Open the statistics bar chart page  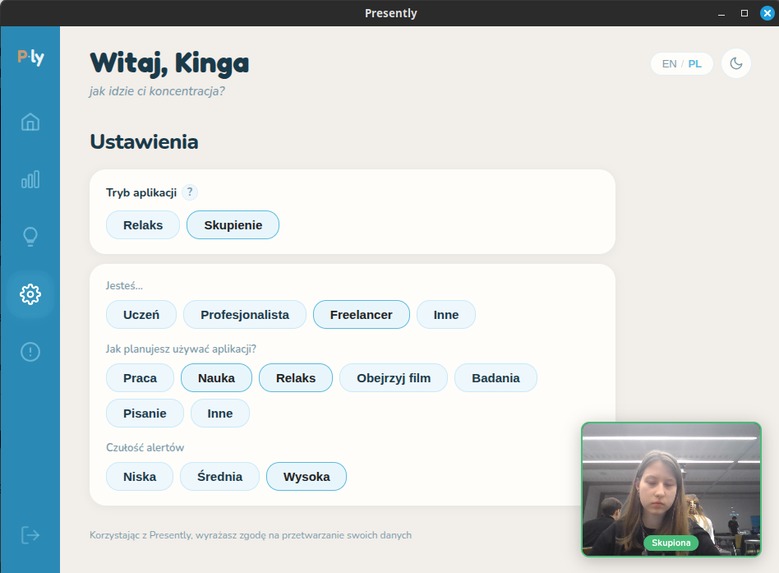pyautogui.click(x=30, y=179)
